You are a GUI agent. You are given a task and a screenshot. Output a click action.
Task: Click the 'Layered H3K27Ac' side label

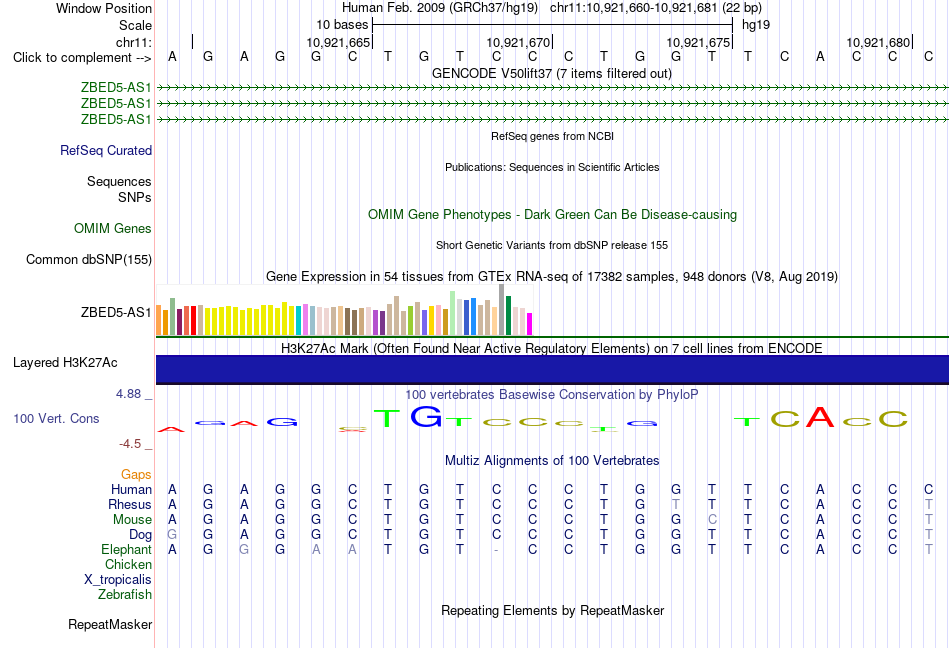pyautogui.click(x=65, y=362)
